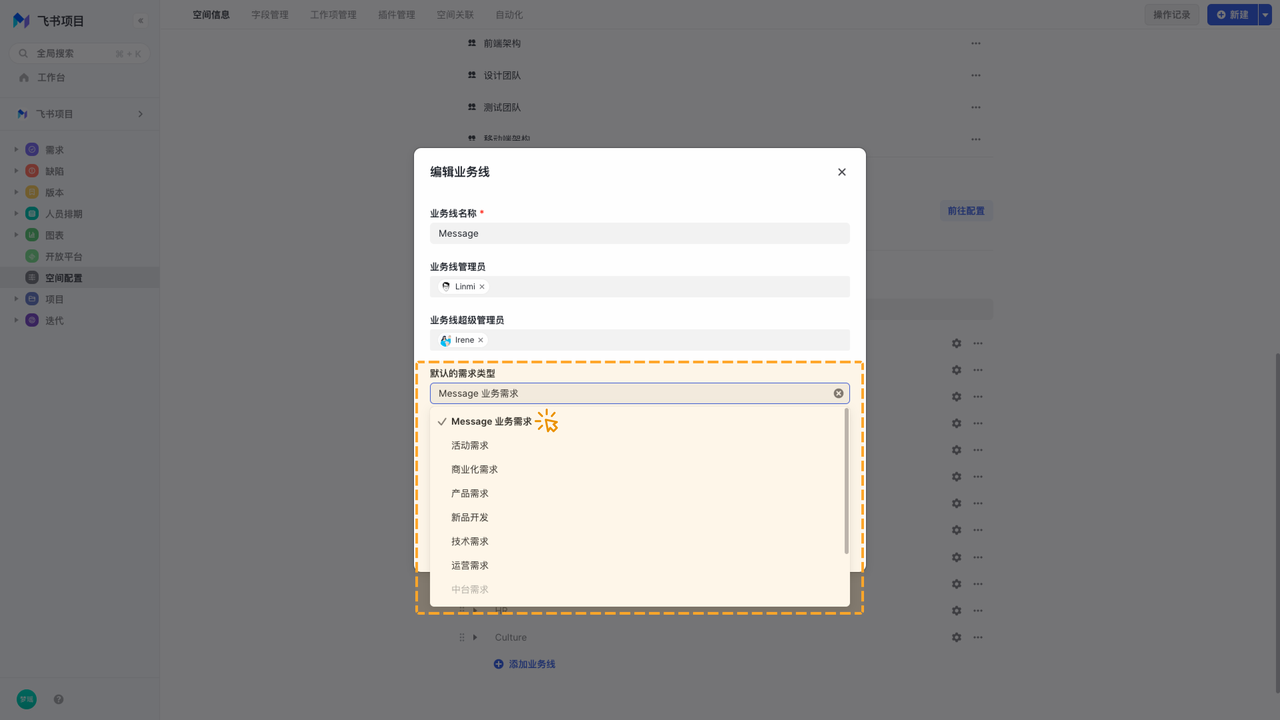
Task: Switch to the 字段管理 tab
Action: 270,15
